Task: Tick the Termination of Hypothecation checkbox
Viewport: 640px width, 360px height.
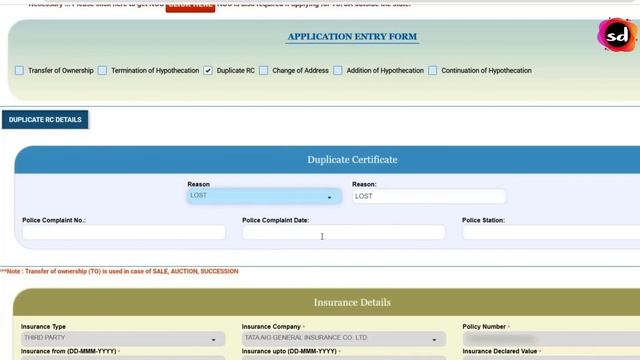Action: click(102, 71)
